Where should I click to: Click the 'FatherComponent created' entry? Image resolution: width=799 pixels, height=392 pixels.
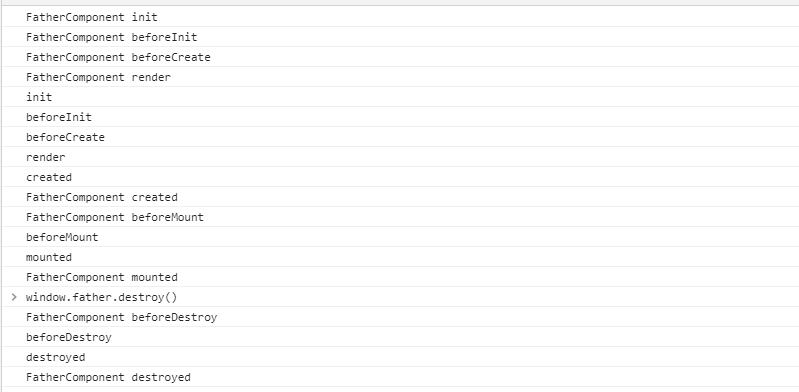click(102, 197)
